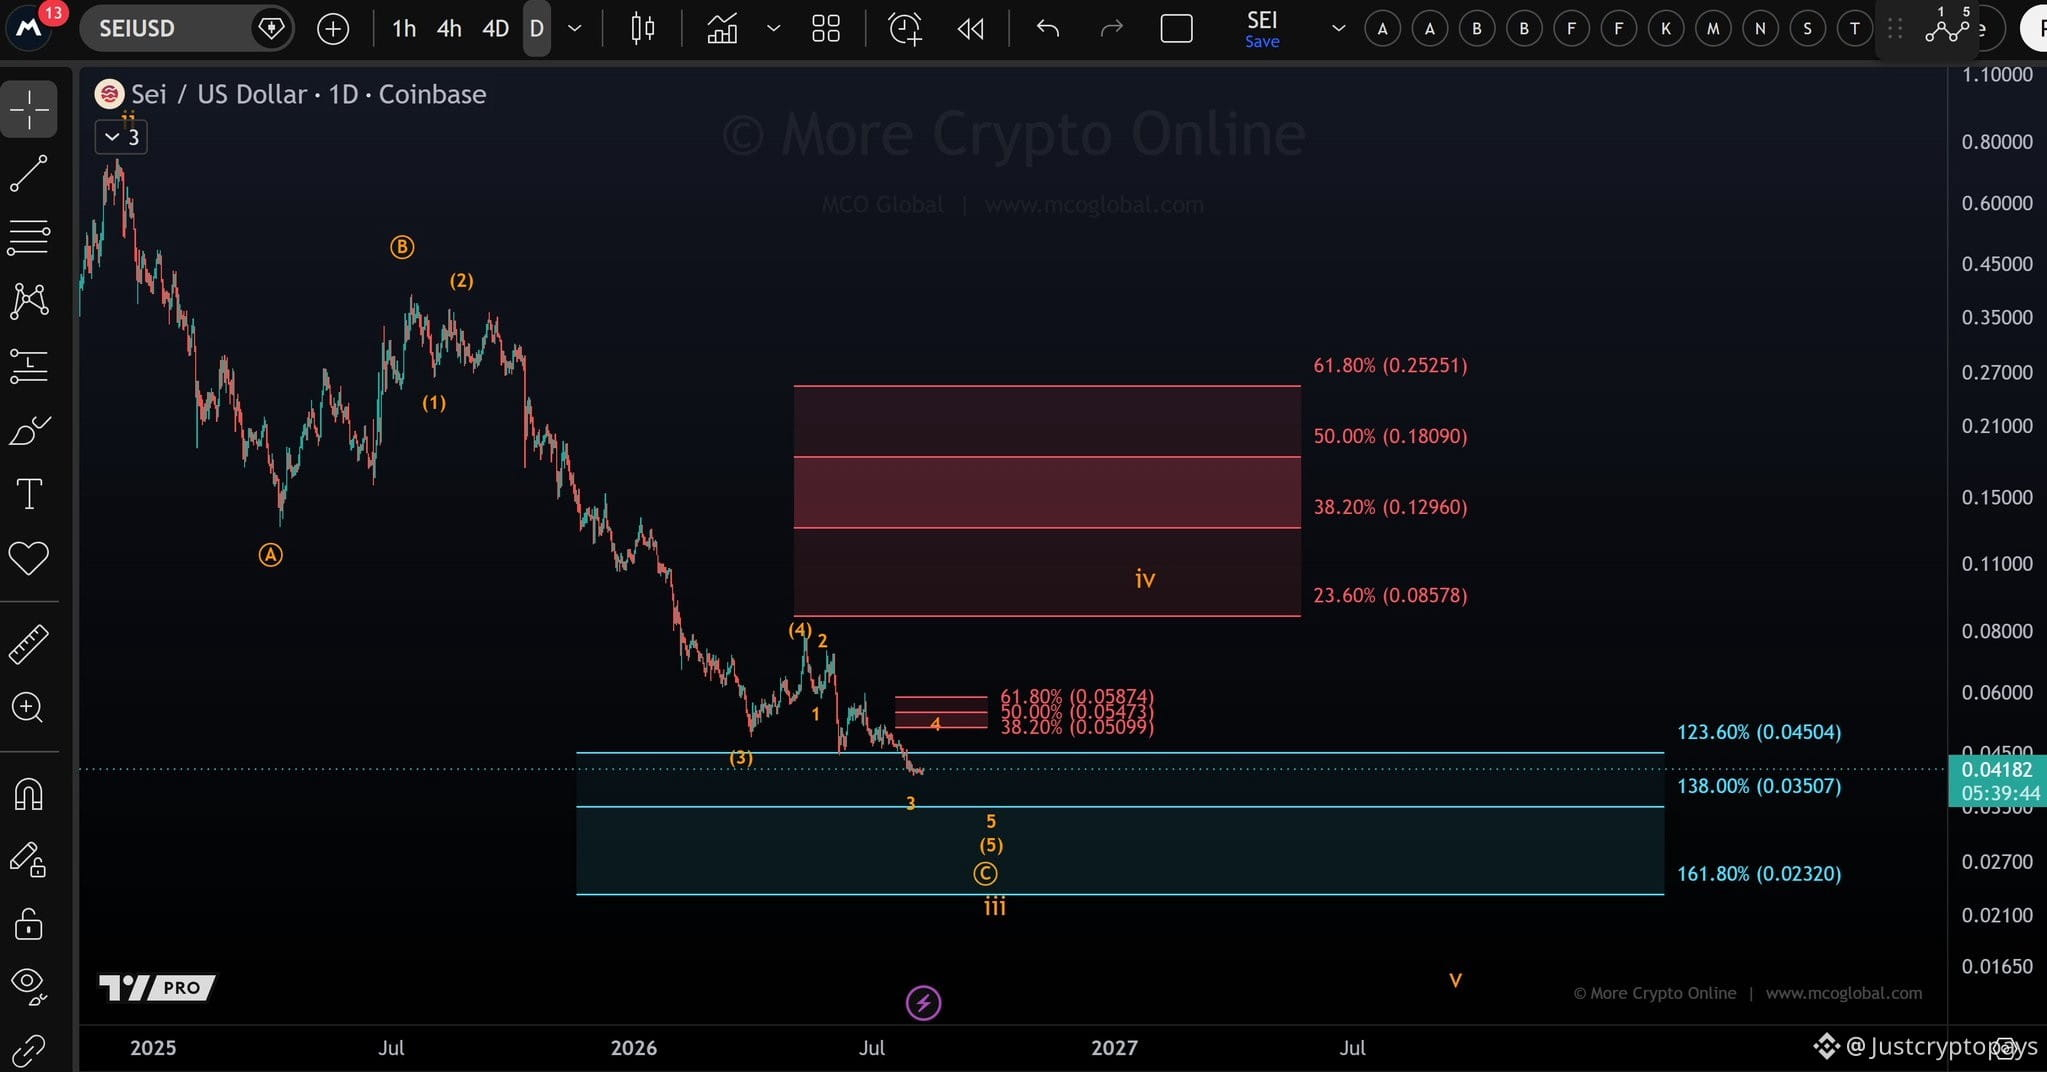
Task: Click the circled B wave label
Action: (x=402, y=247)
